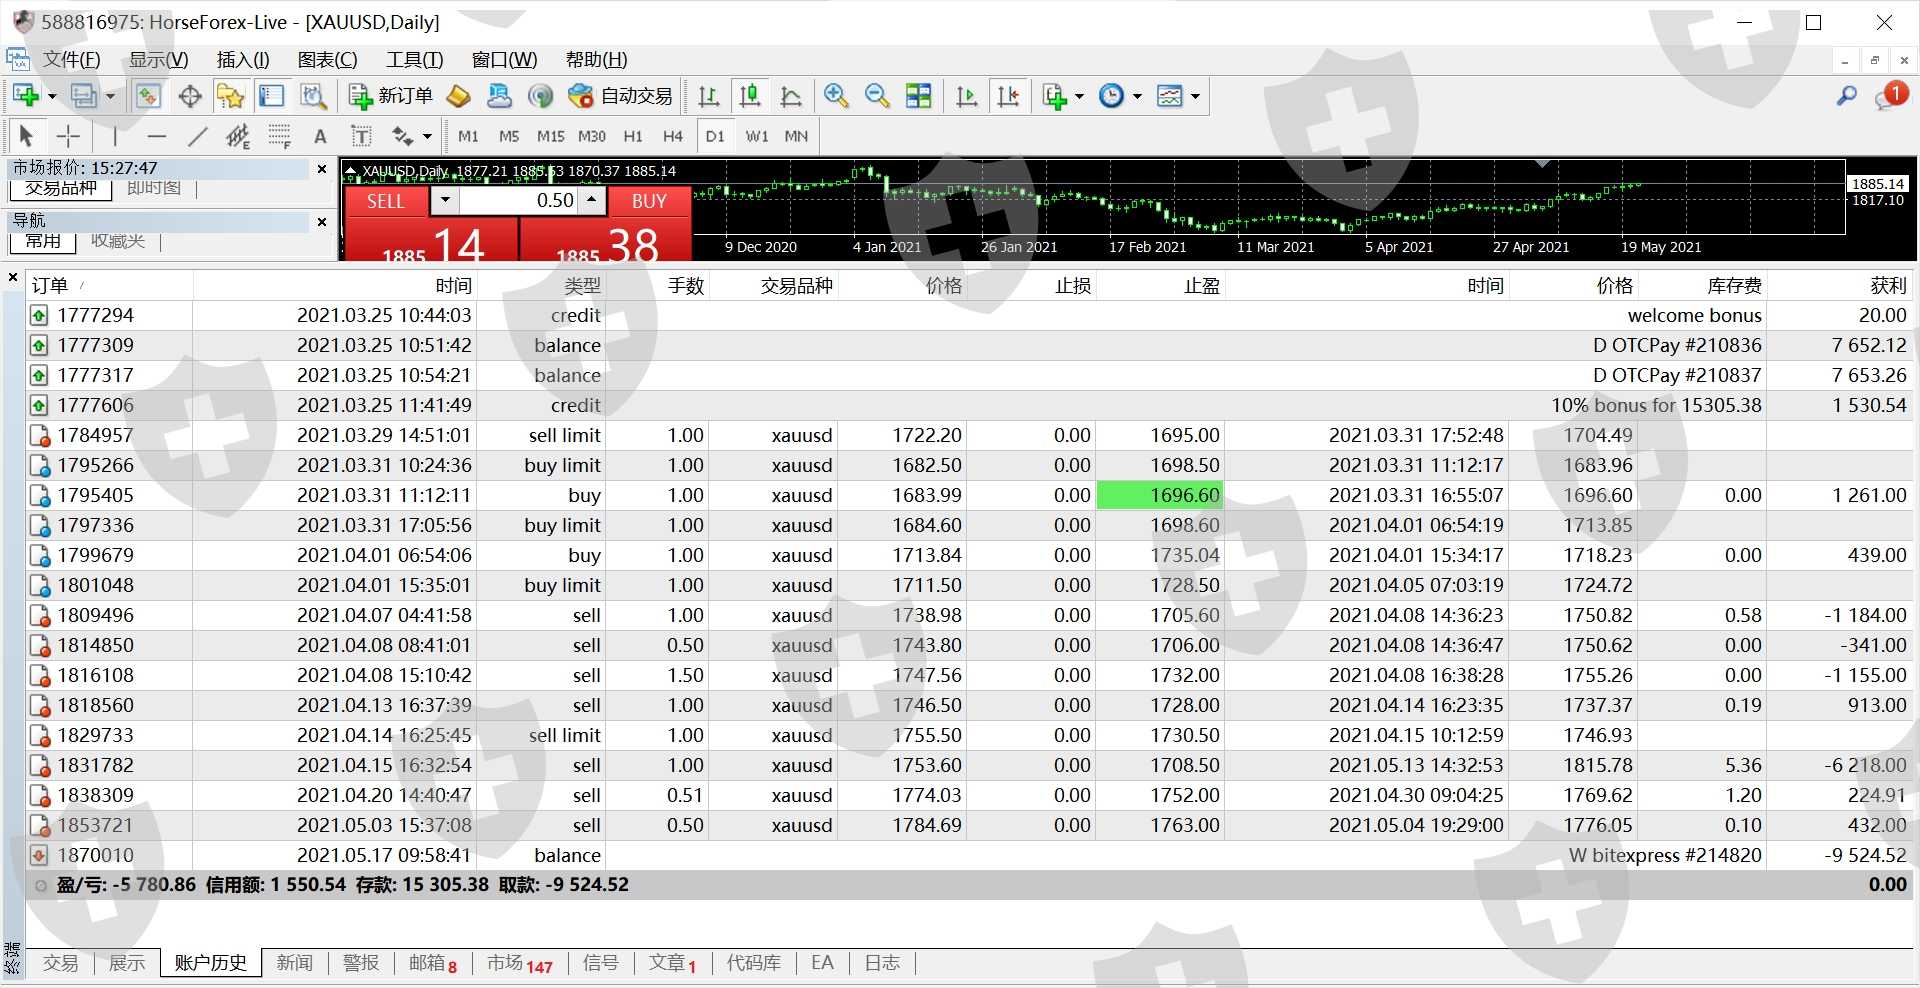Expand the chart templates dropdown arrow
The image size is (1920, 988).
pos(1195,97)
